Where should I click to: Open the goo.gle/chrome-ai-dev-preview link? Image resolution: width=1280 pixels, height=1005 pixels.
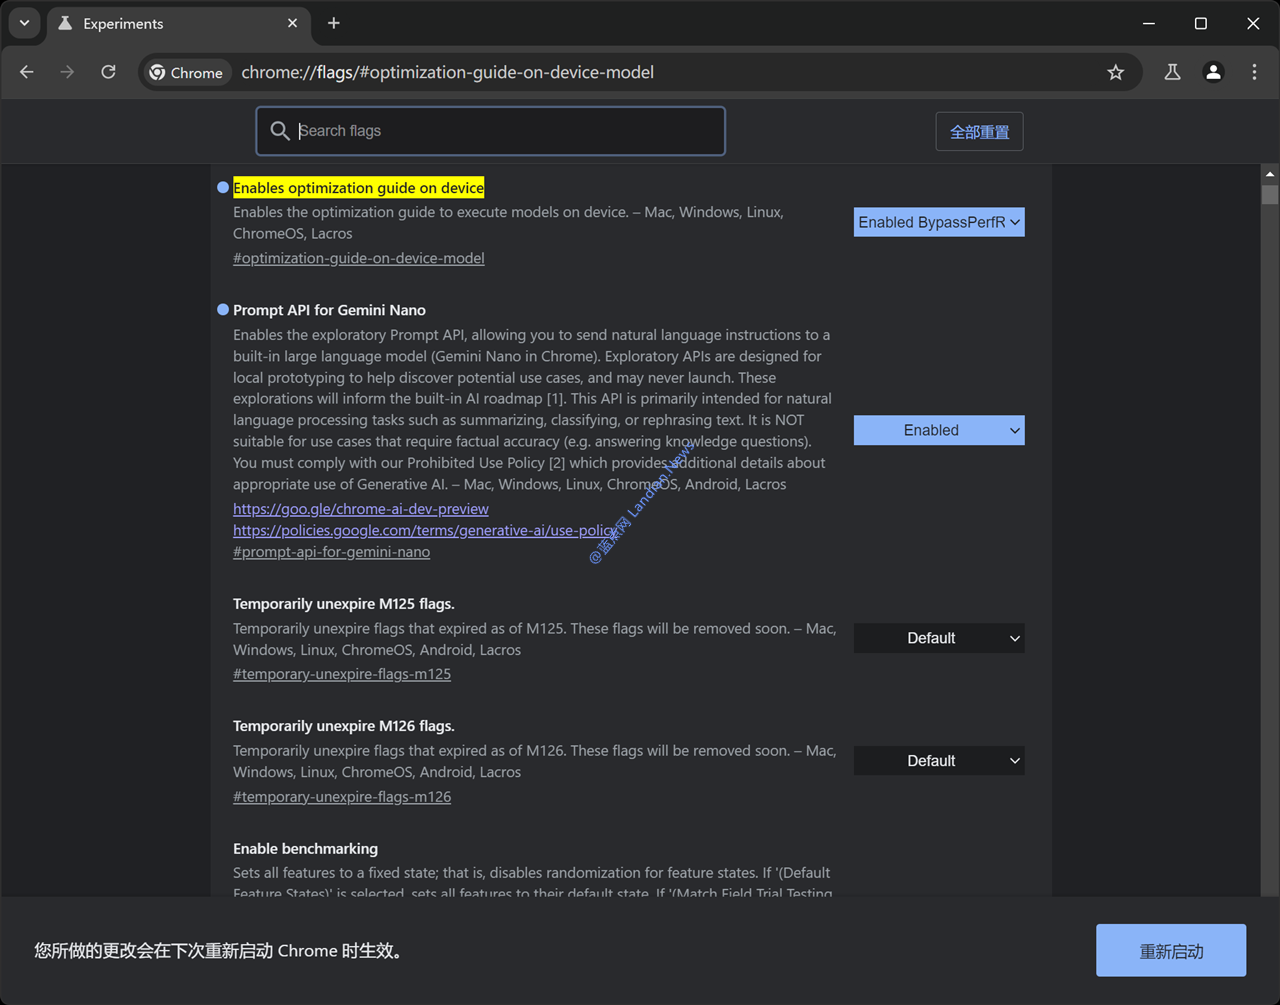pyautogui.click(x=360, y=509)
